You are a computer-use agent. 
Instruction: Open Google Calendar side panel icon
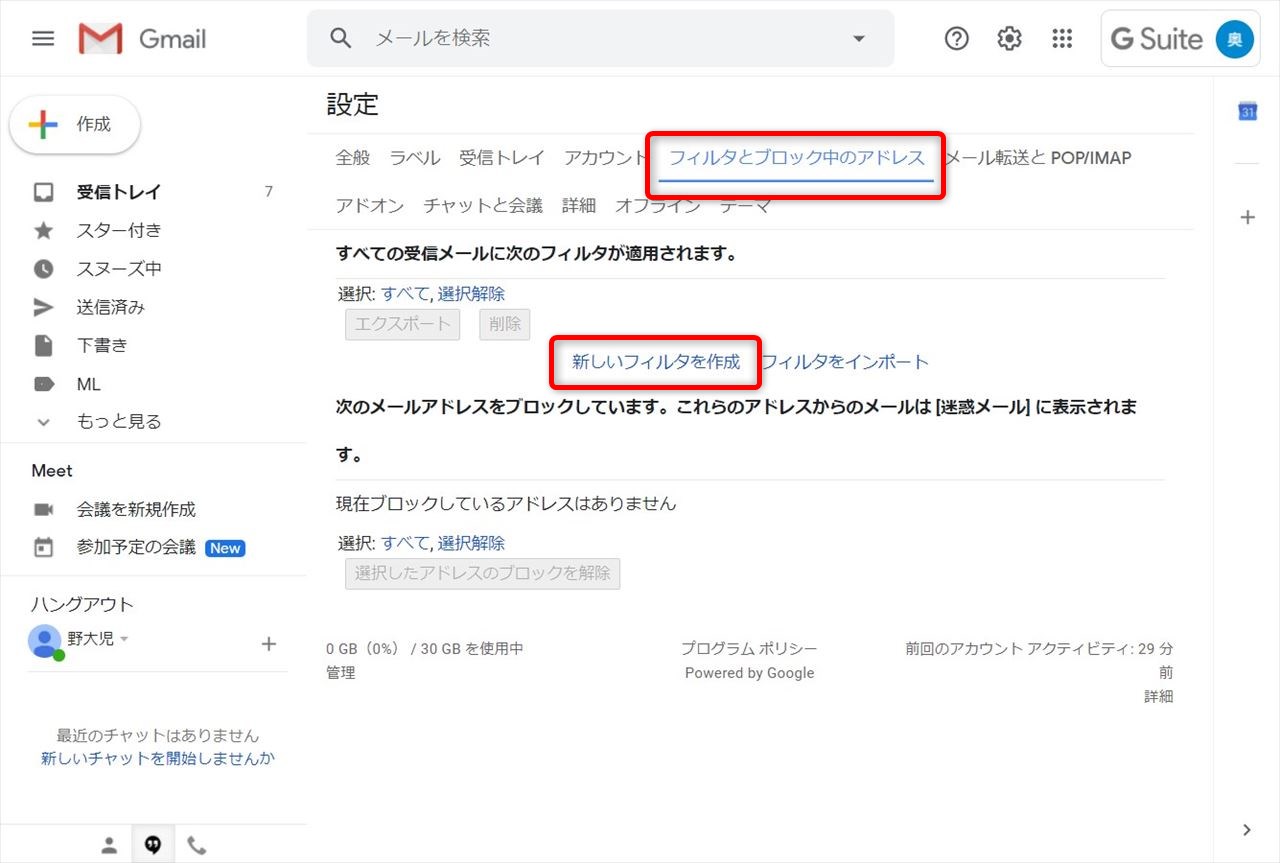click(x=1247, y=111)
